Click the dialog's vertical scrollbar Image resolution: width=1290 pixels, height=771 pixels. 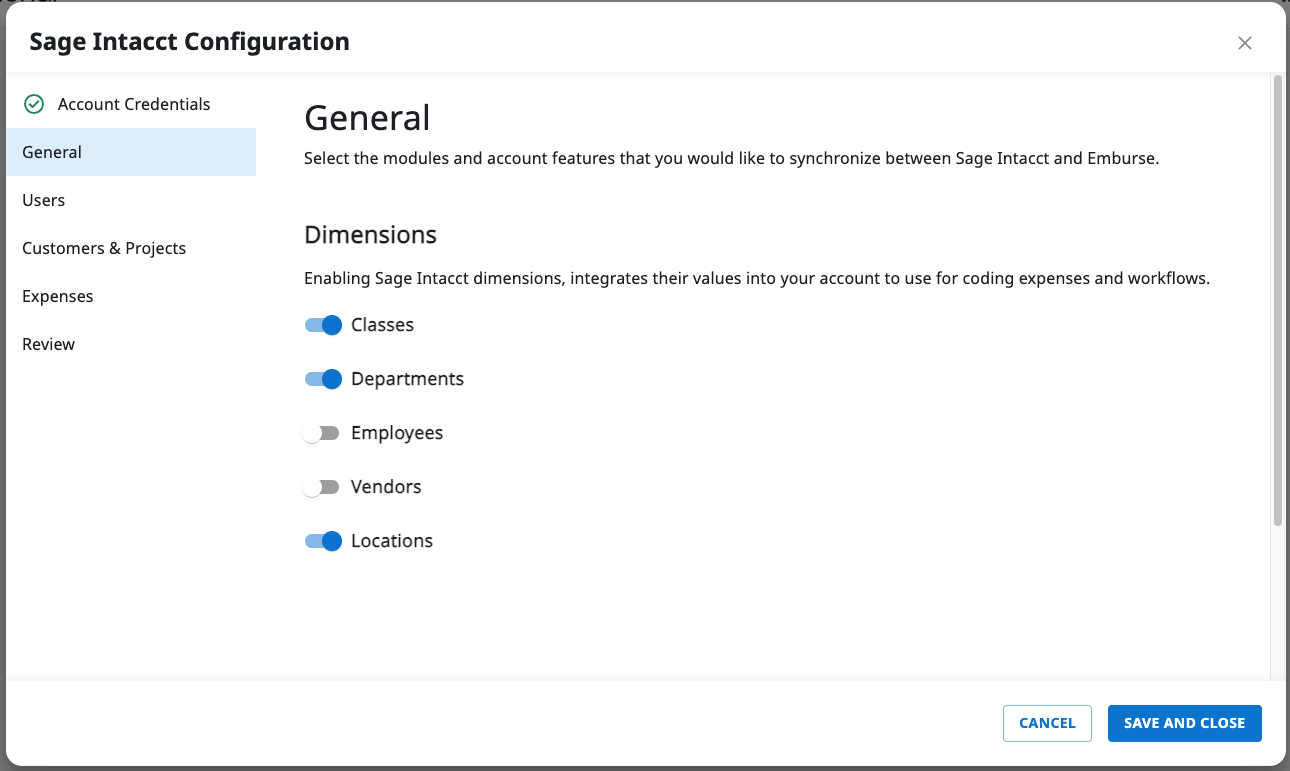tap(1277, 300)
